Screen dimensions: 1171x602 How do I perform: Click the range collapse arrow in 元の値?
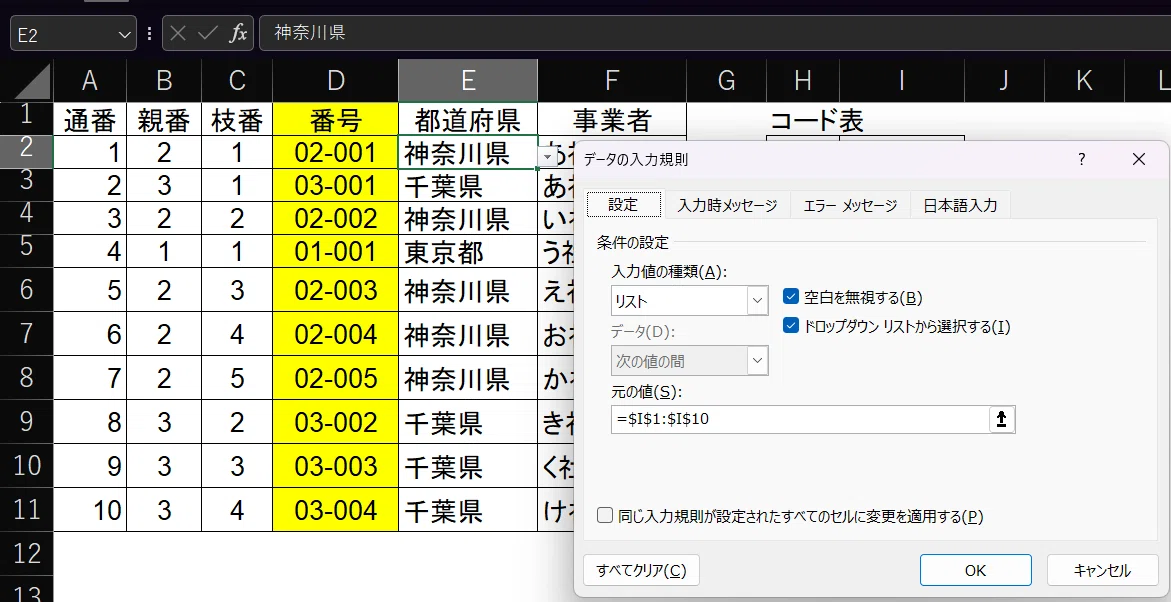pos(1001,419)
